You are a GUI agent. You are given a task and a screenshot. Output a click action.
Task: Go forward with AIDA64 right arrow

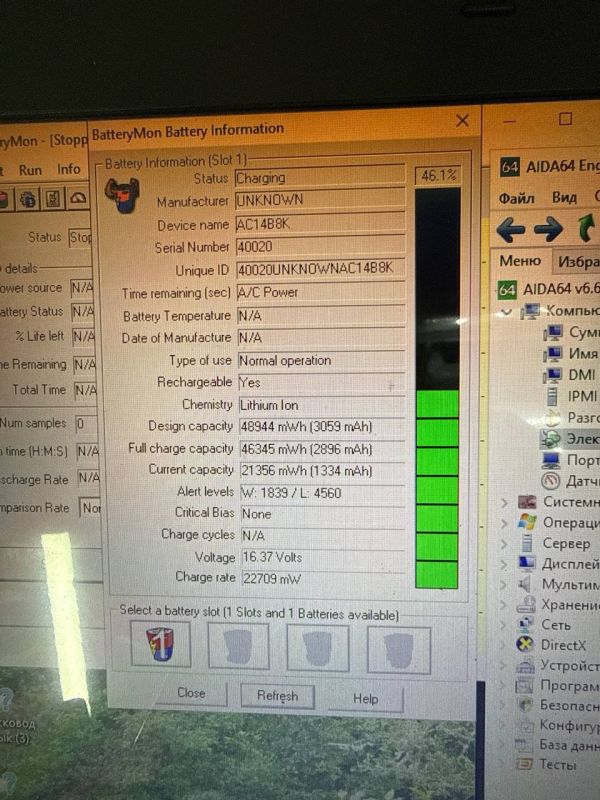pyautogui.click(x=548, y=229)
